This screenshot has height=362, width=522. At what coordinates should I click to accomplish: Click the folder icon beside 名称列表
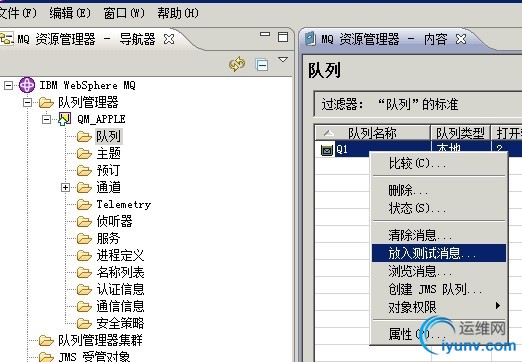(x=84, y=273)
